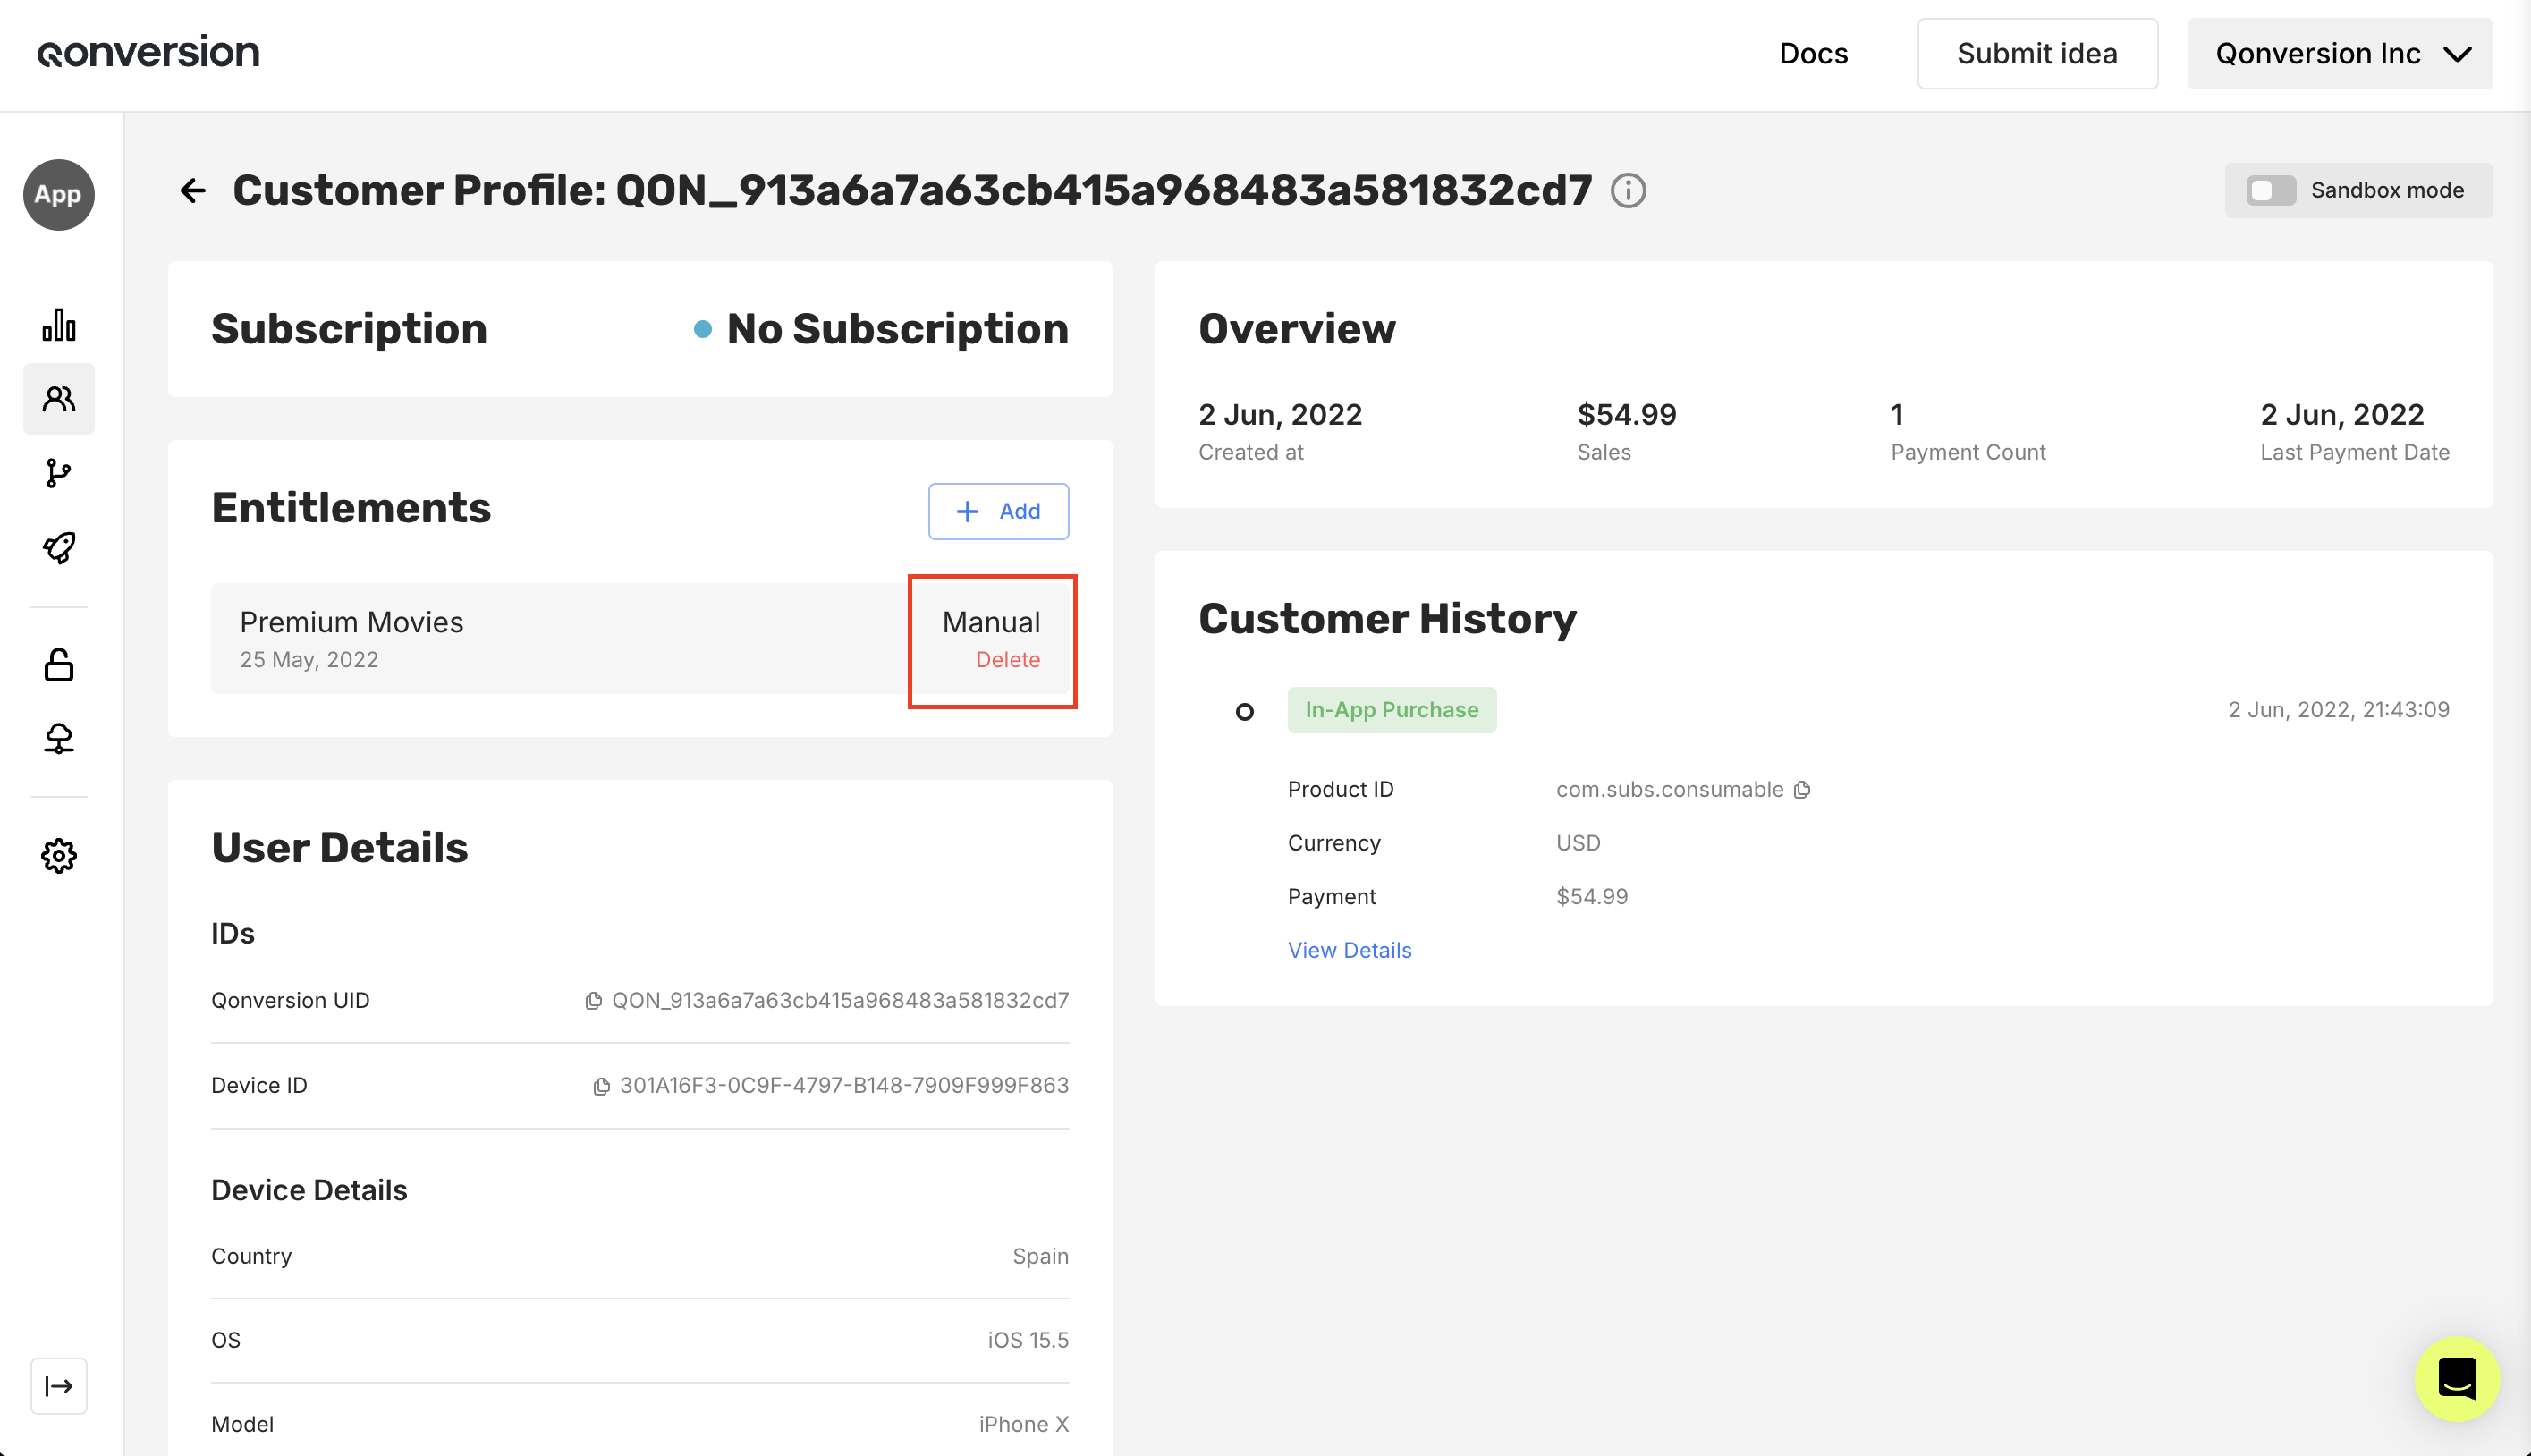Screen dimensions: 2531x1456
Task: Open the Docs menu item
Action: click(x=1812, y=53)
